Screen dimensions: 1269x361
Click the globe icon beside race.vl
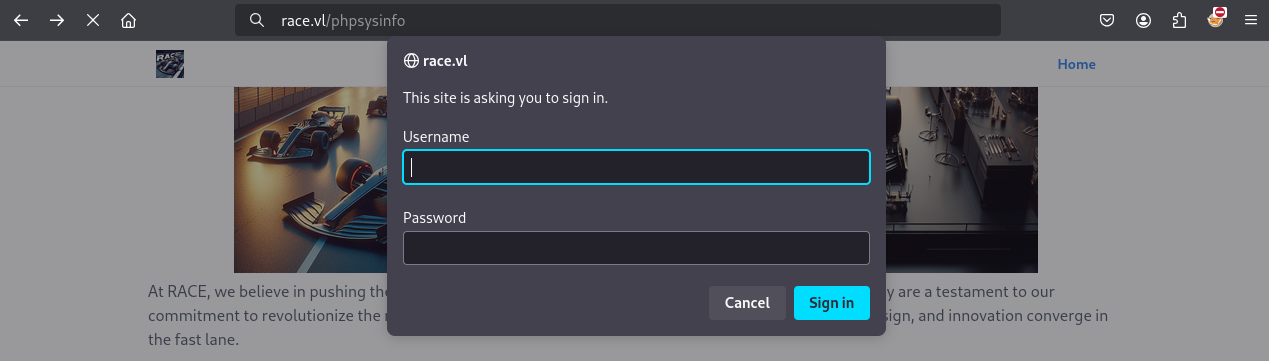[x=411, y=61]
